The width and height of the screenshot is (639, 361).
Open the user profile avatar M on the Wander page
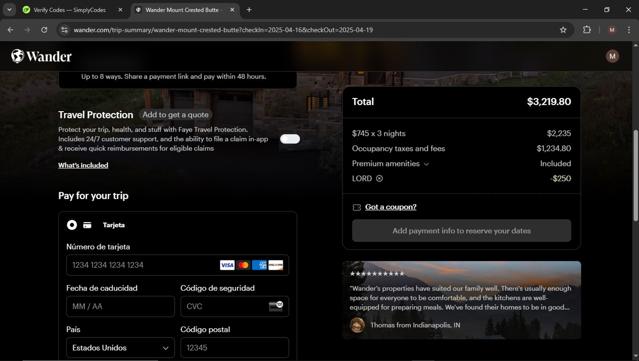click(612, 56)
